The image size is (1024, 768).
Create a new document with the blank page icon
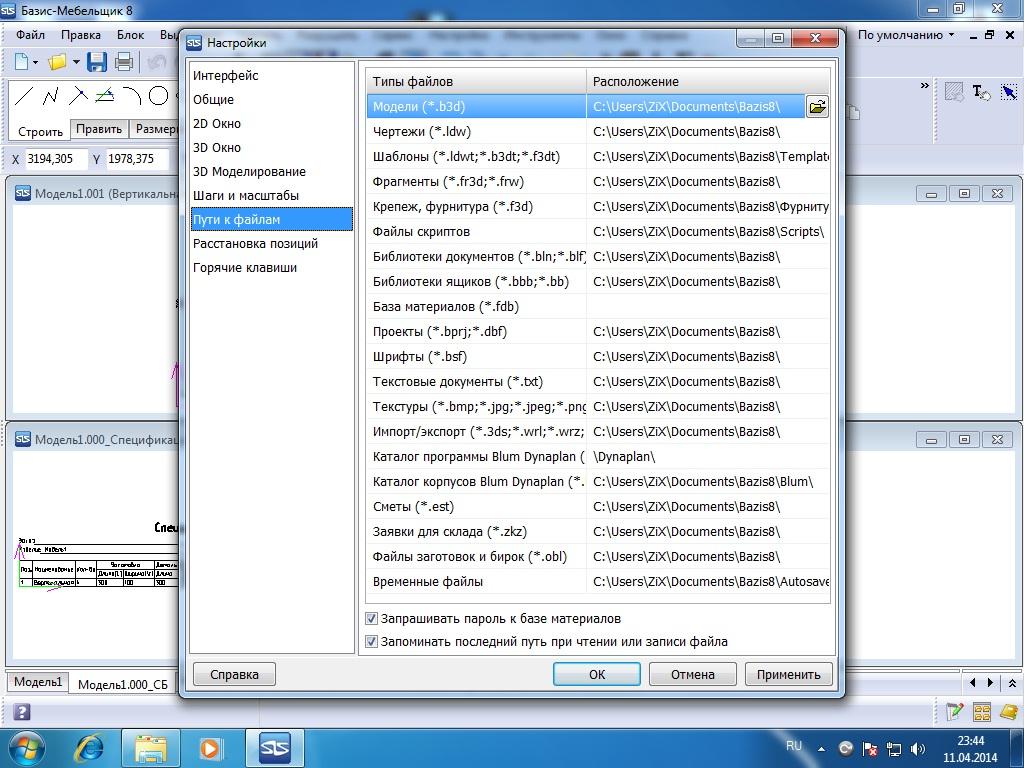click(x=22, y=63)
